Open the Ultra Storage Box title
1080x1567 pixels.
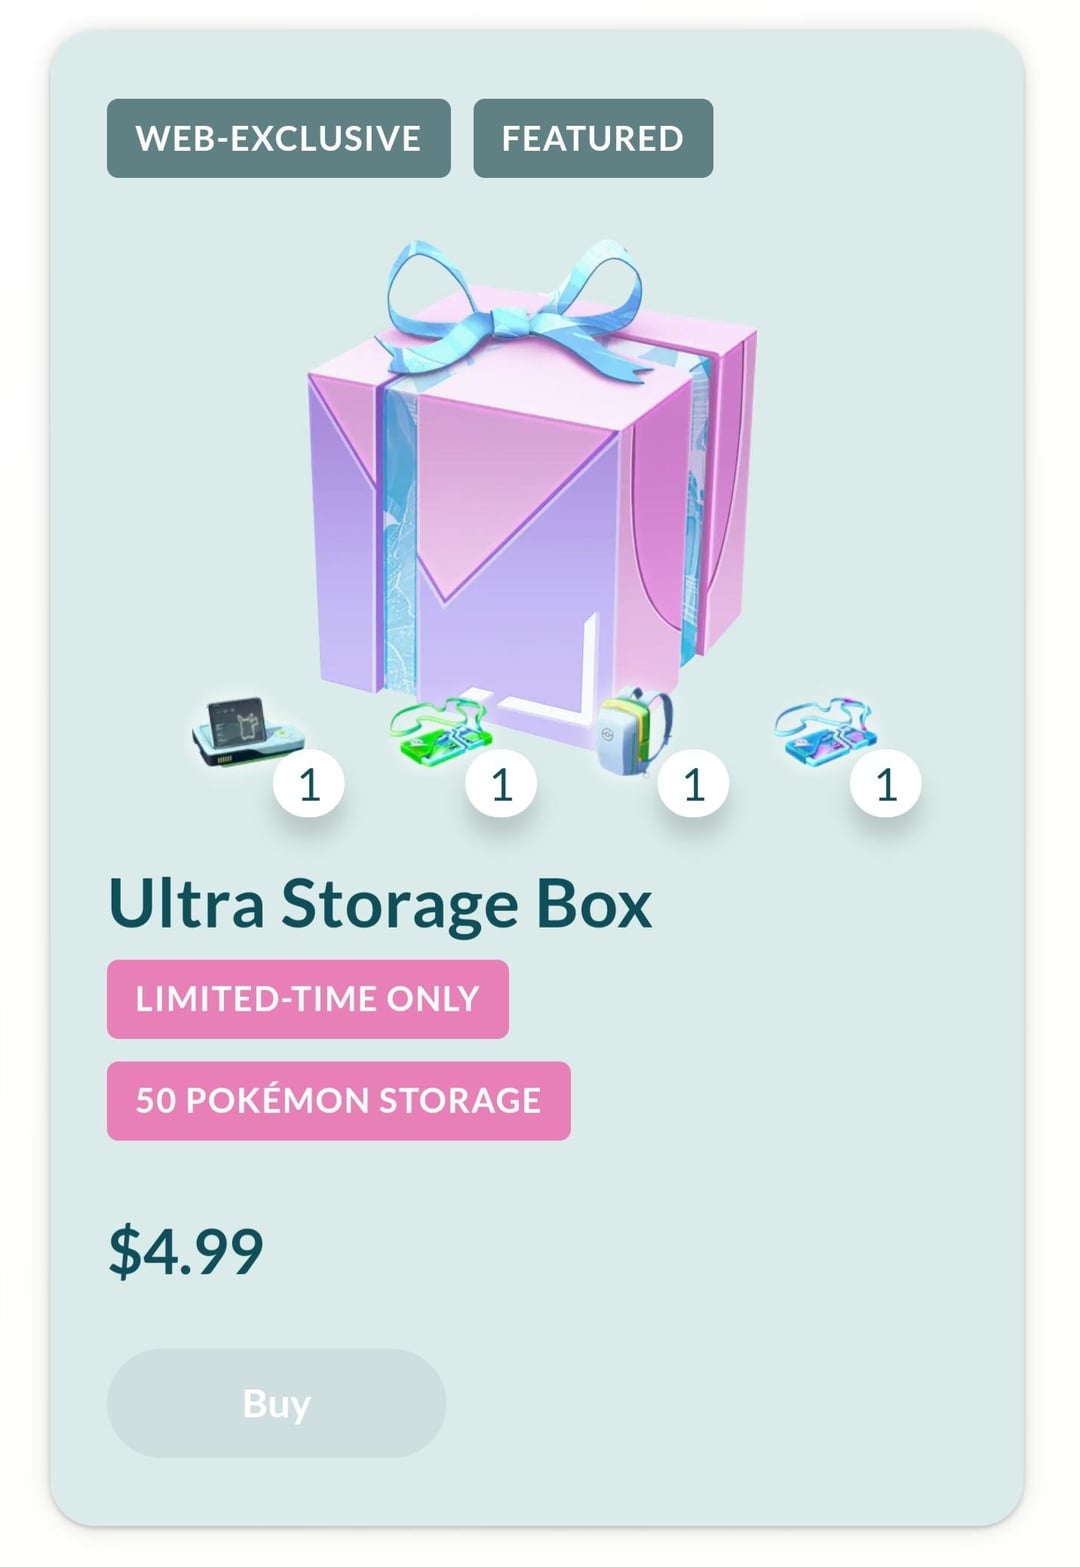pos(380,904)
